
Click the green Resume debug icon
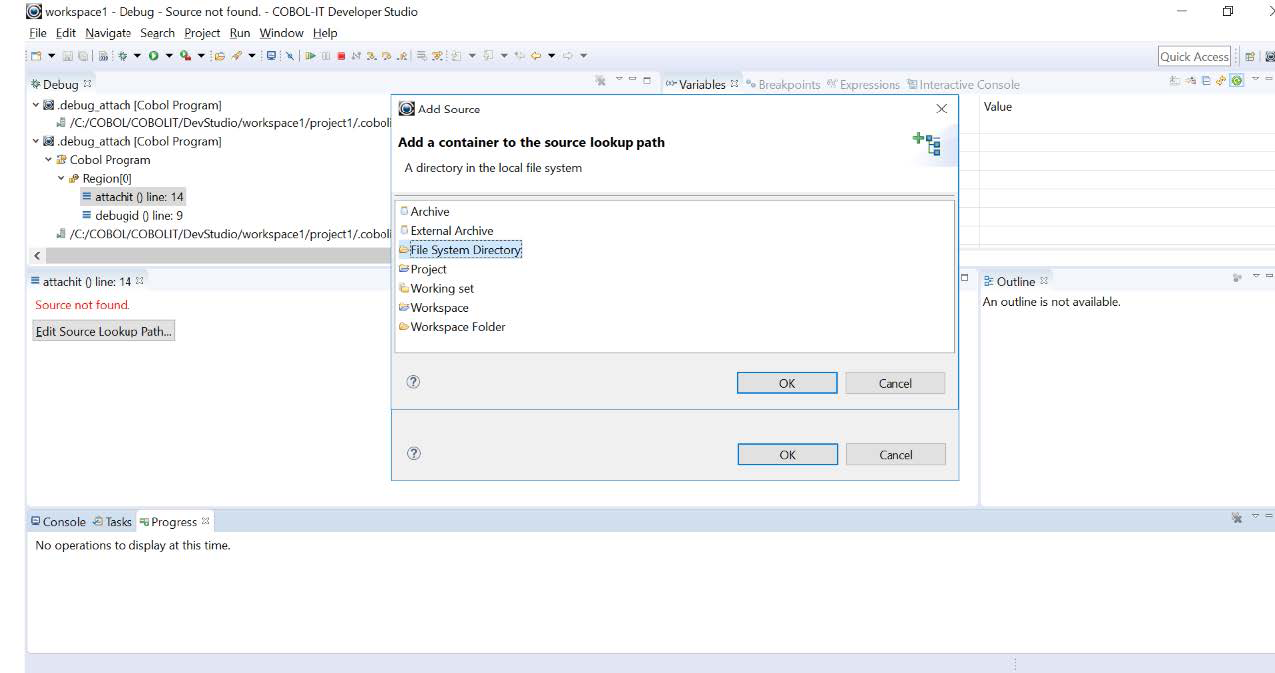pos(311,55)
